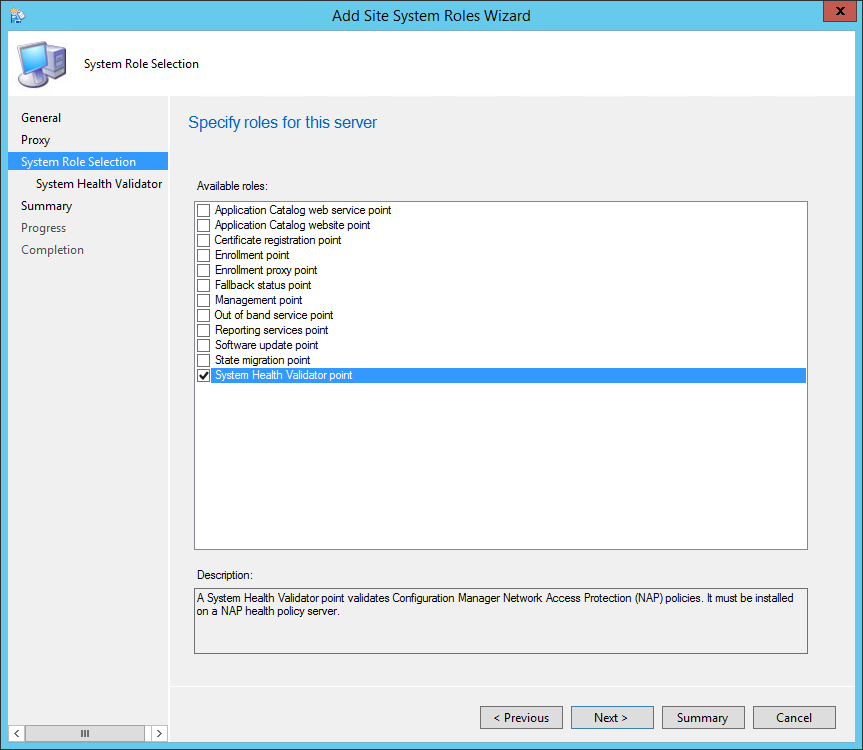
Task: Cancel the wizard
Action: (794, 718)
